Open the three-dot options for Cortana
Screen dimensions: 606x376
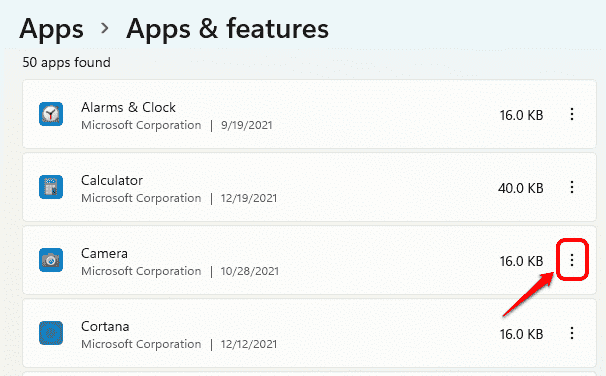coord(572,333)
